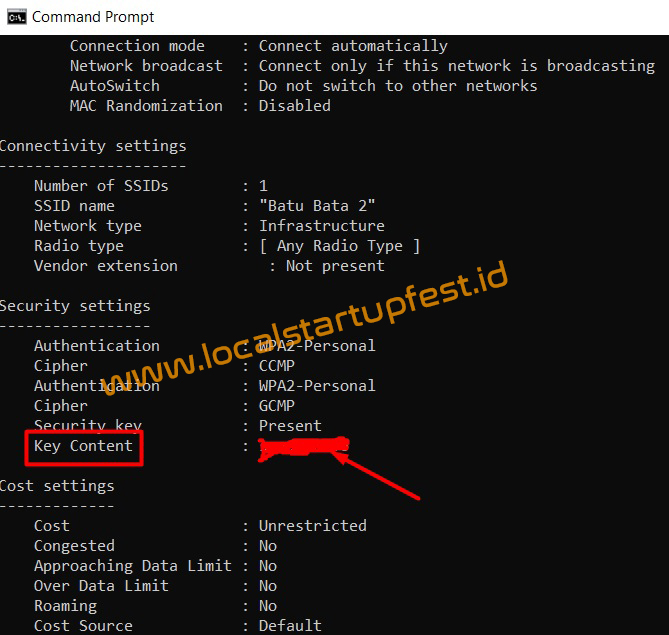Screen dimensions: 669x635
Task: Click the Security settings heading
Action: click(75, 306)
